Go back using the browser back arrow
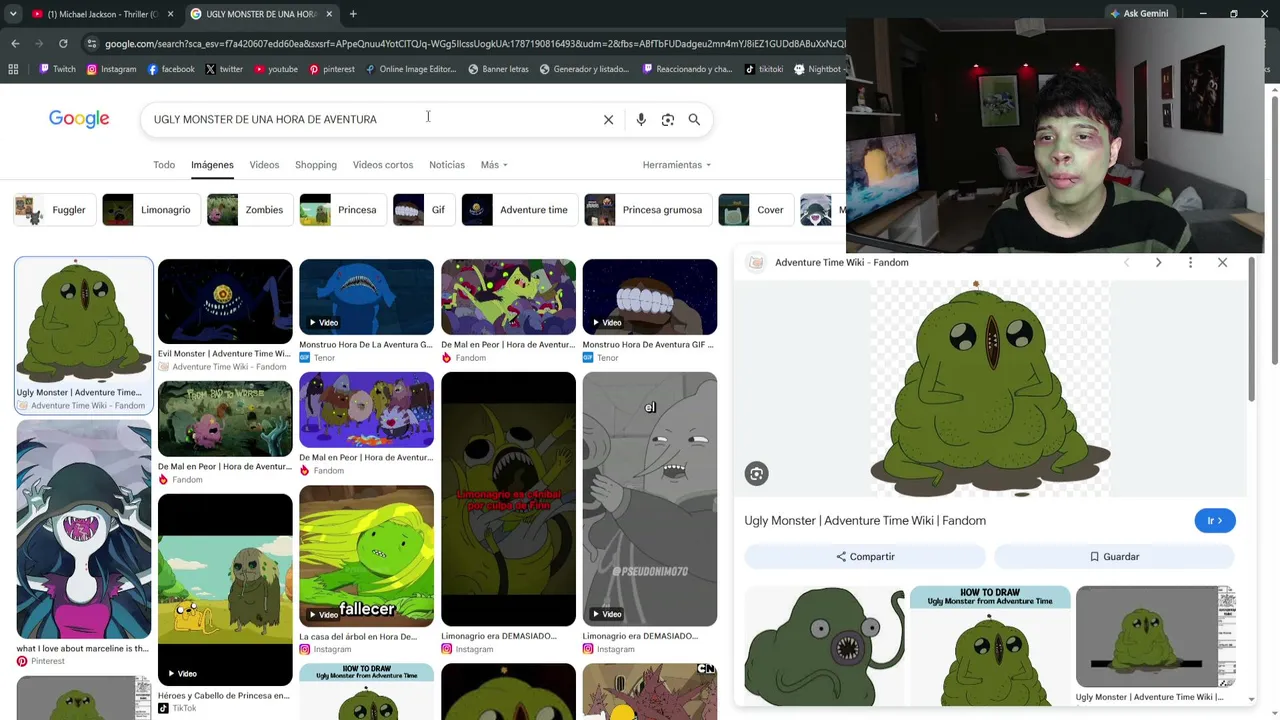The width and height of the screenshot is (1280, 720). 15,44
